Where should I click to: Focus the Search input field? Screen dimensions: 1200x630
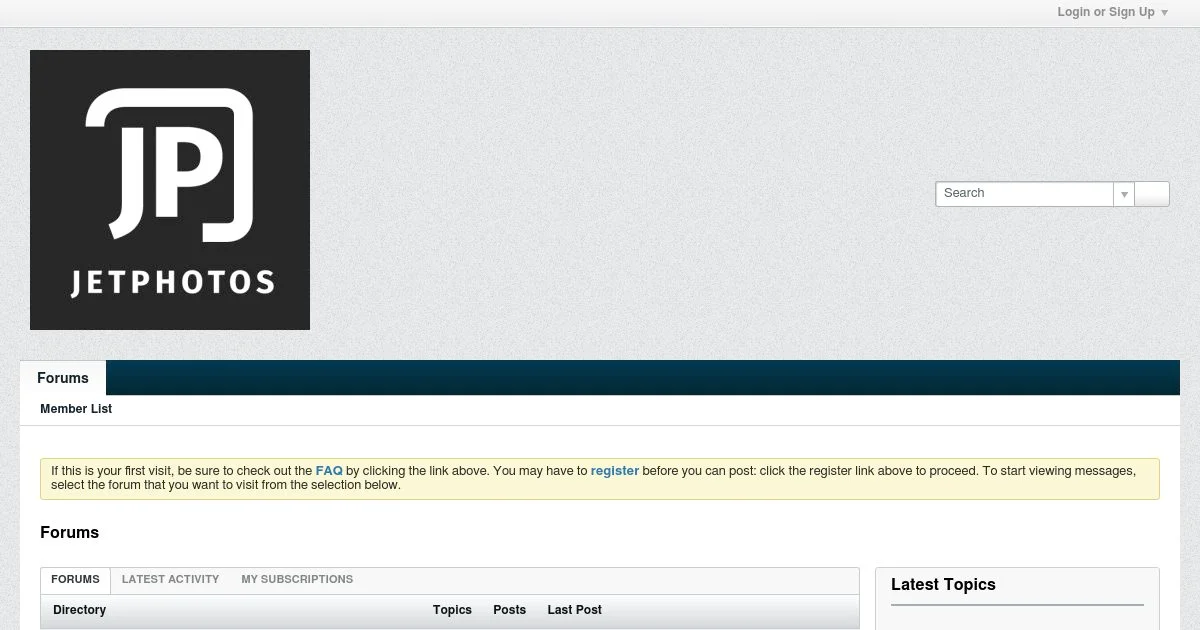point(1025,193)
